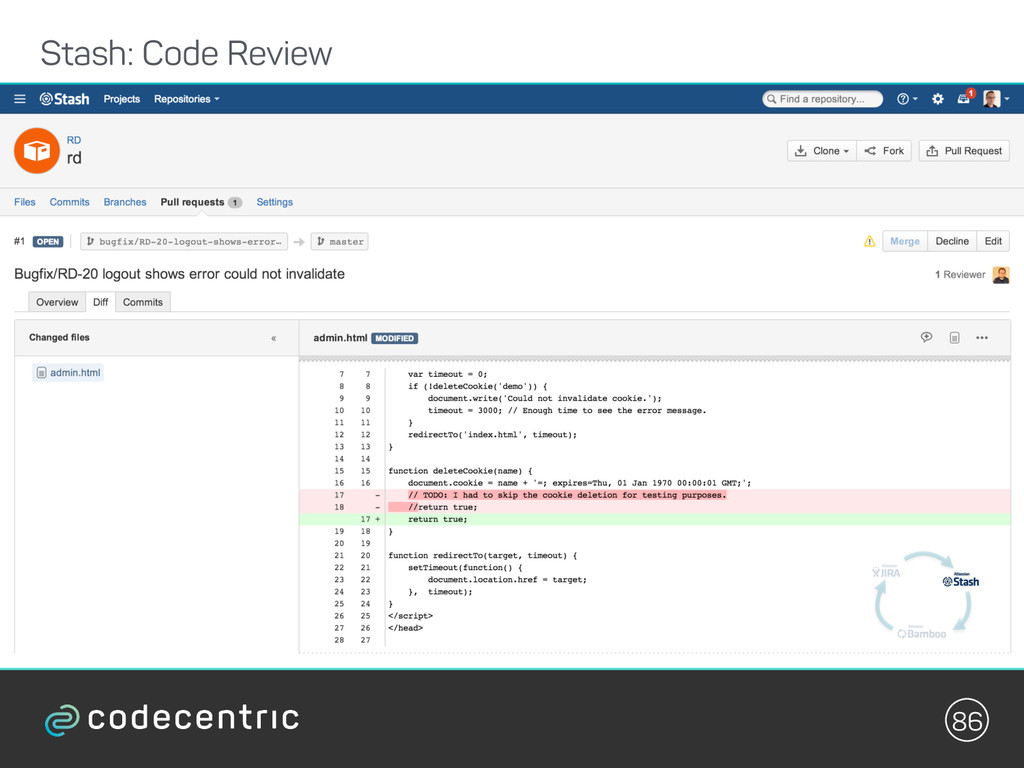View the admin.html source file icon
The image size is (1024, 768).
click(954, 338)
